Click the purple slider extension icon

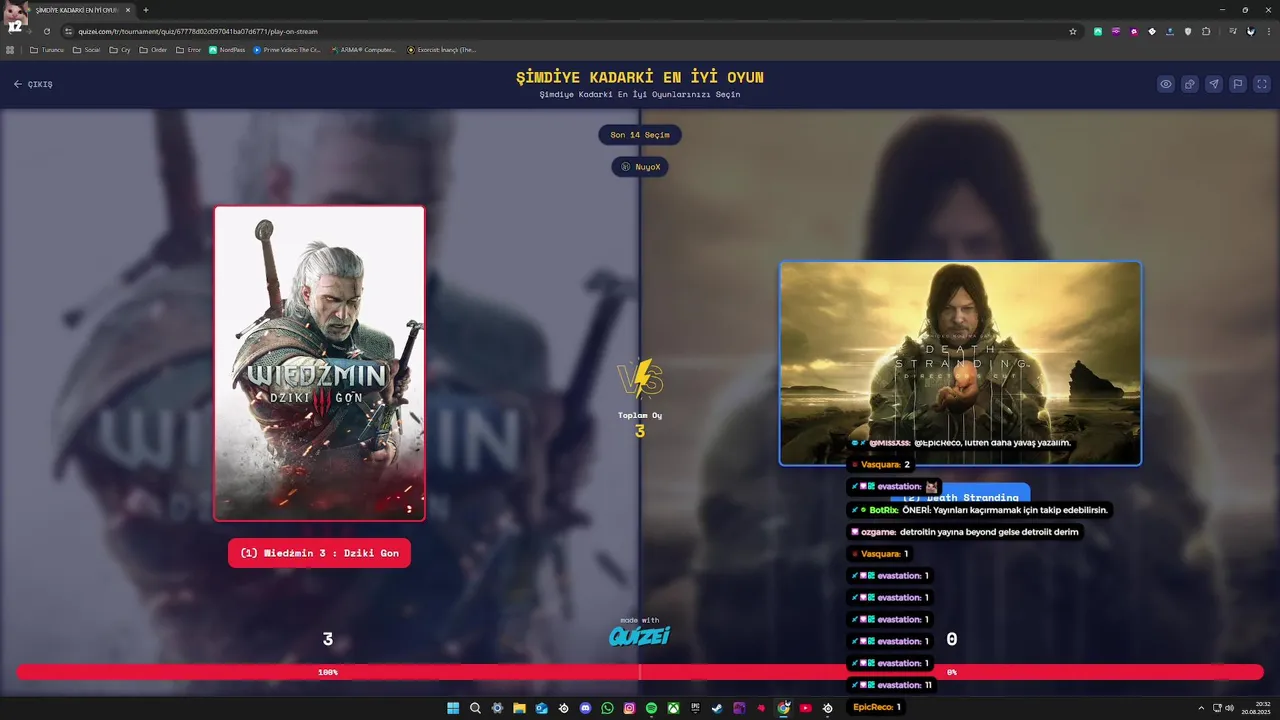[x=1116, y=31]
